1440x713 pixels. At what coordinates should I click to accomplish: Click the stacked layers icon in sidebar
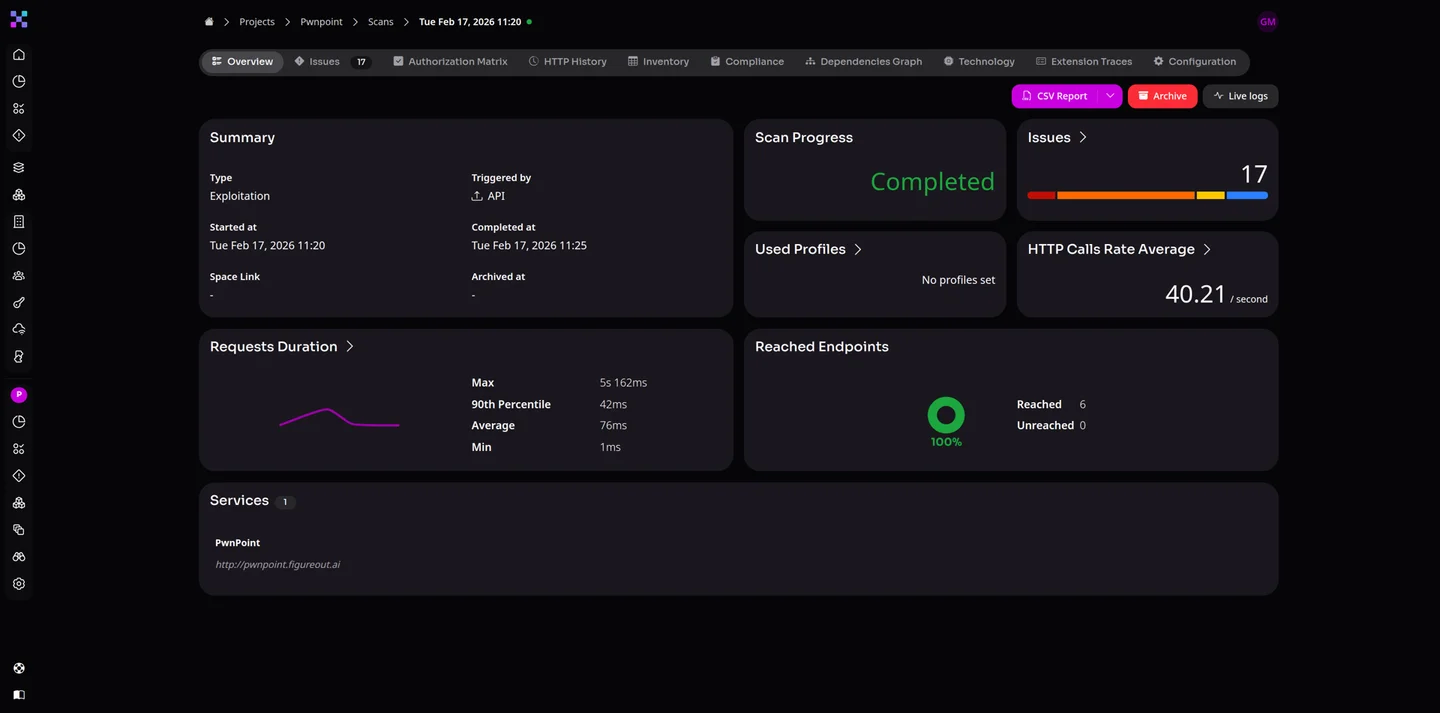pyautogui.click(x=19, y=168)
